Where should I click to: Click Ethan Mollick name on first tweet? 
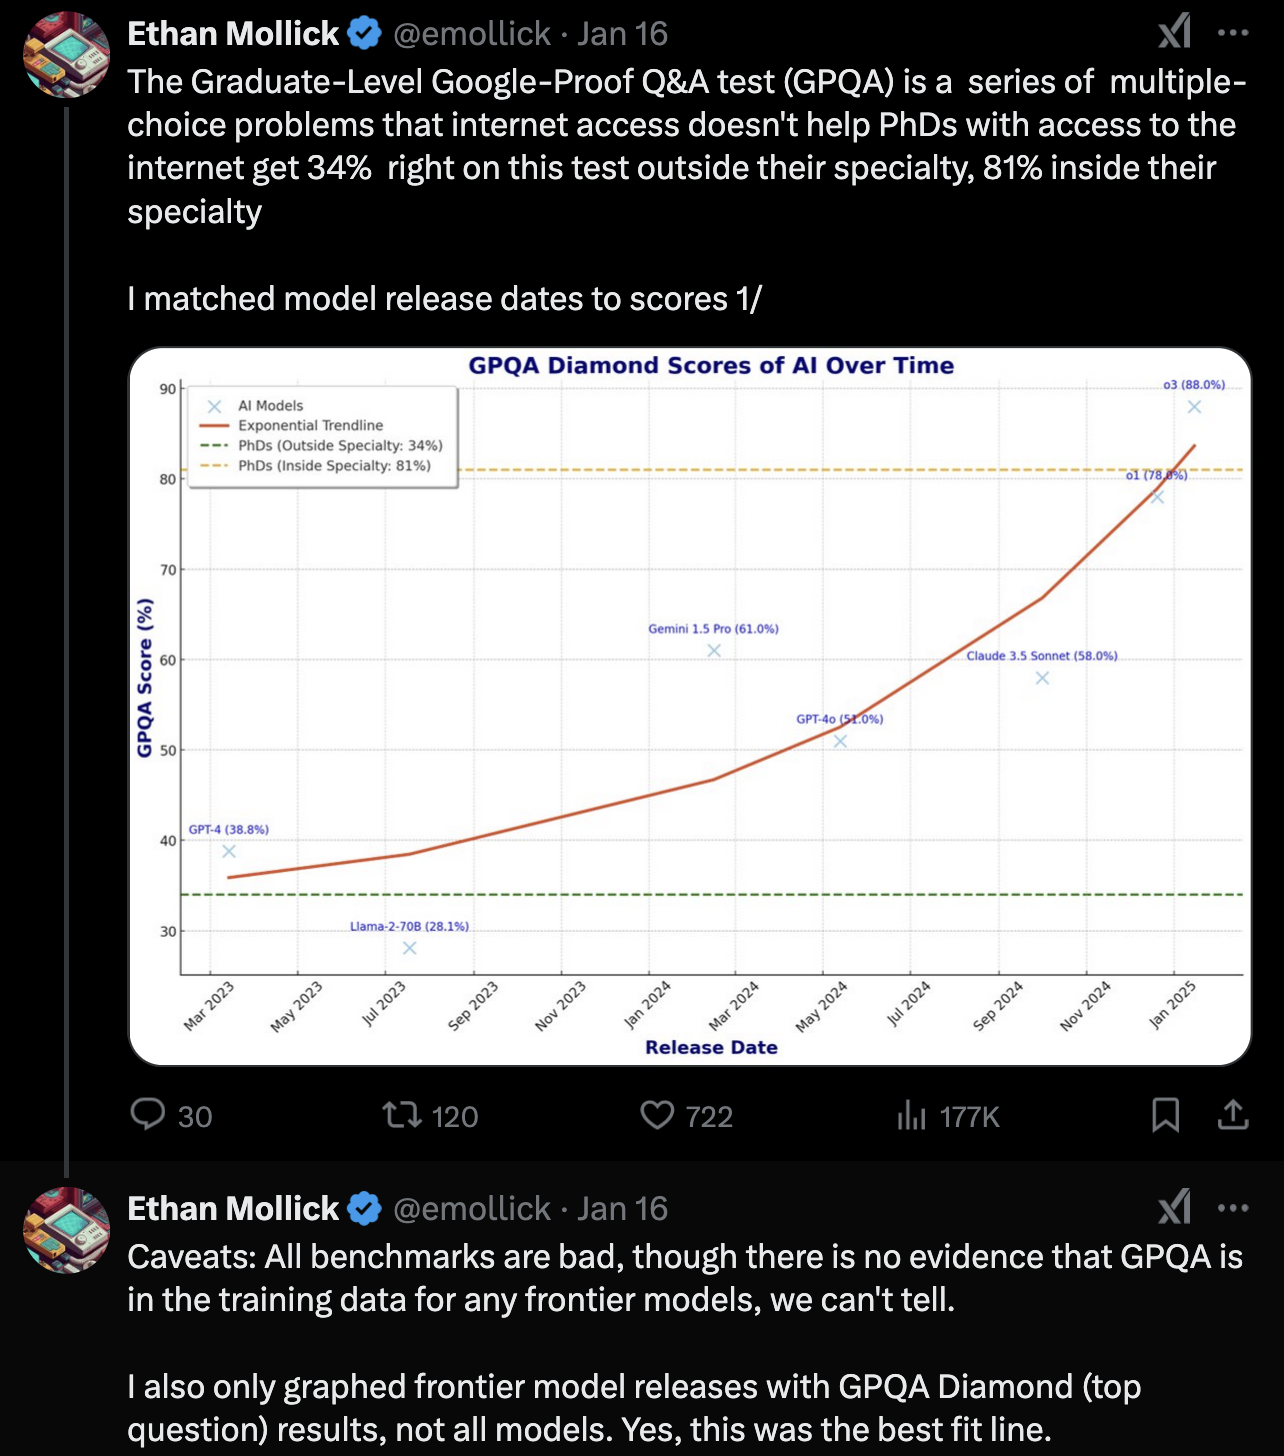pyautogui.click(x=233, y=34)
